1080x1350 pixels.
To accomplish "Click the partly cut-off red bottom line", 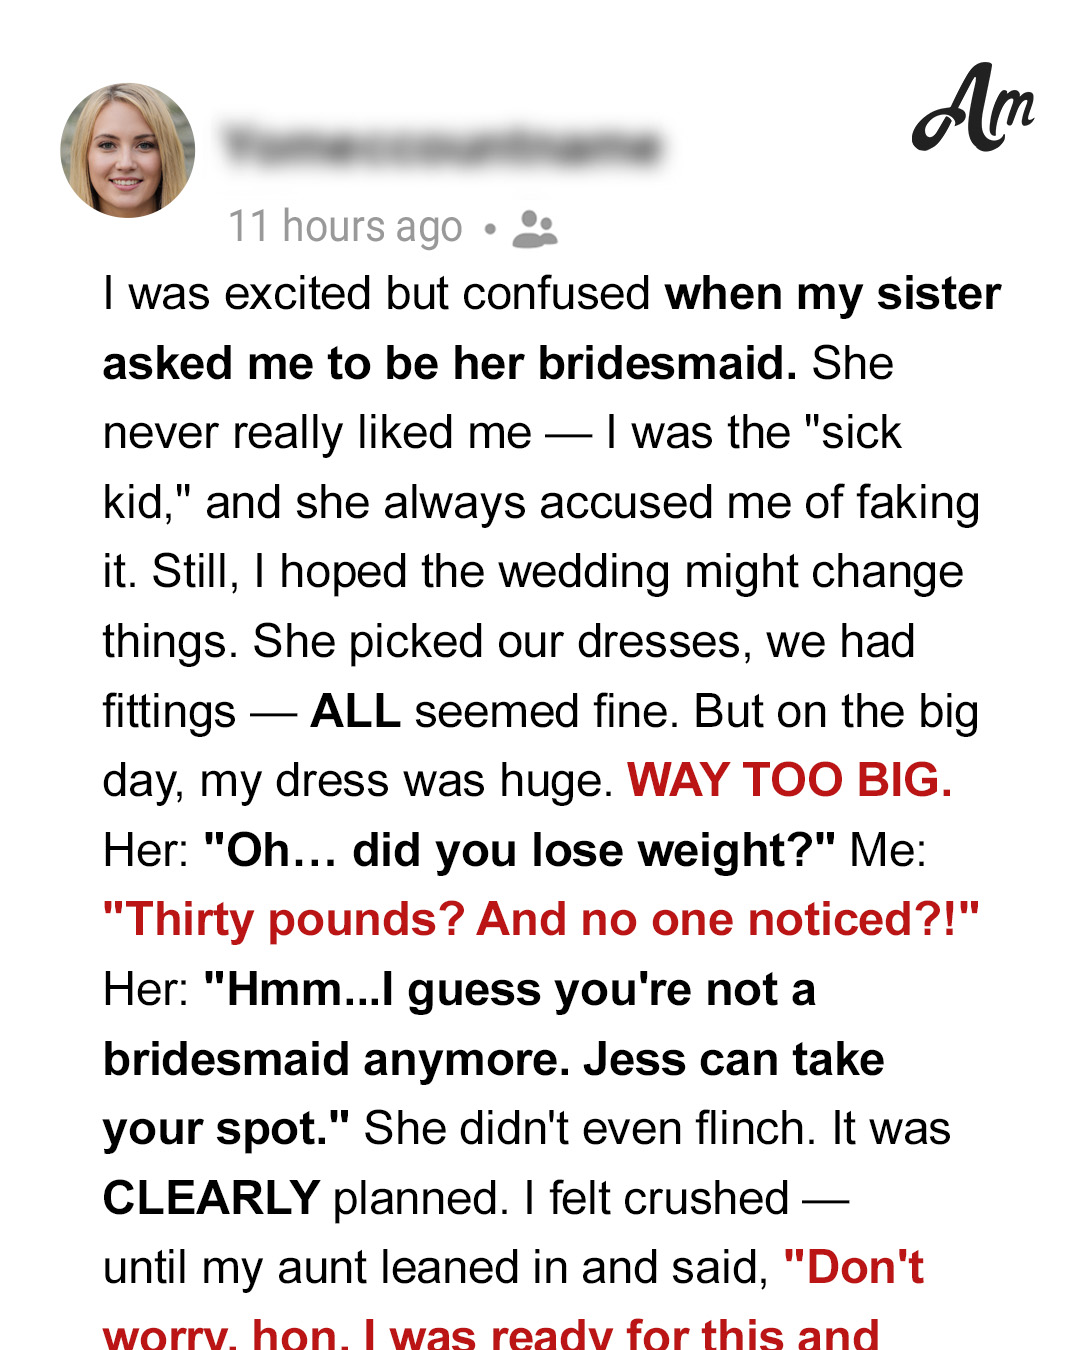I will (491, 1333).
